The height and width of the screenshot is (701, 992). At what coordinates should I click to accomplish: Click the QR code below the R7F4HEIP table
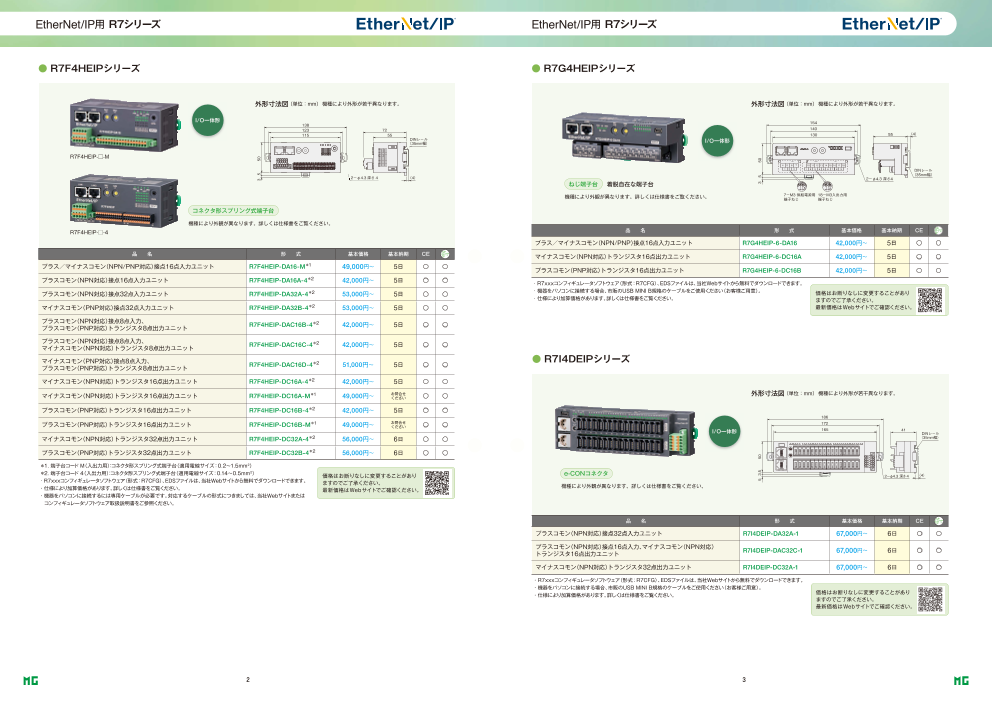tap(437, 483)
